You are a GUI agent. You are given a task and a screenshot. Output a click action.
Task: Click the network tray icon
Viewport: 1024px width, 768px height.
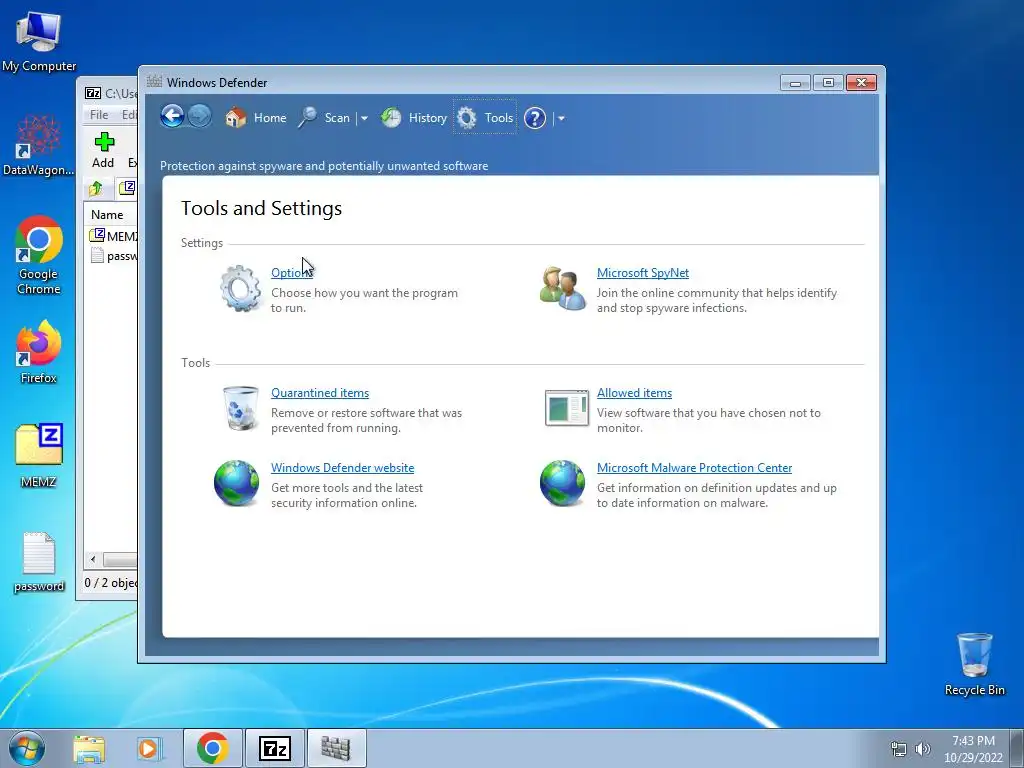click(x=899, y=749)
